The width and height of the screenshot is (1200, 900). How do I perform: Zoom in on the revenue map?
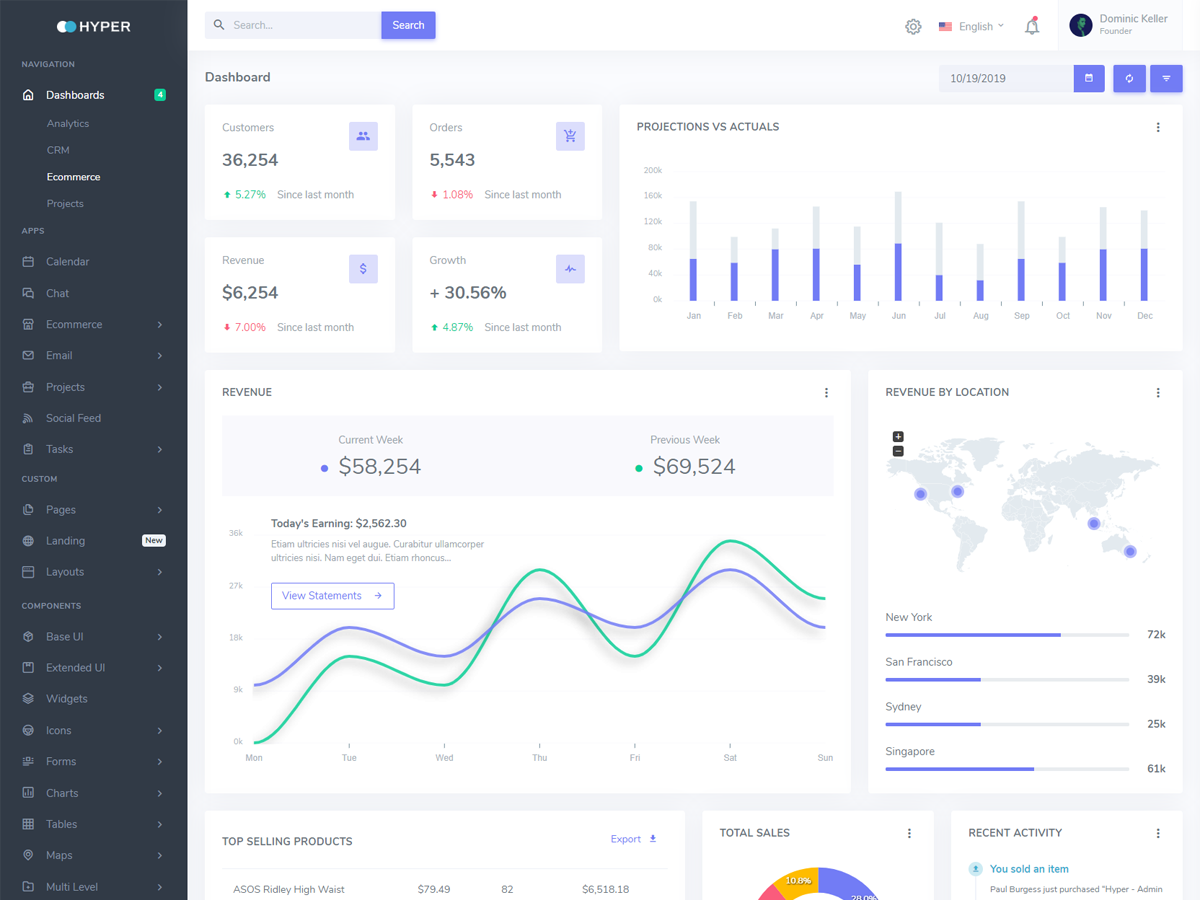(898, 437)
